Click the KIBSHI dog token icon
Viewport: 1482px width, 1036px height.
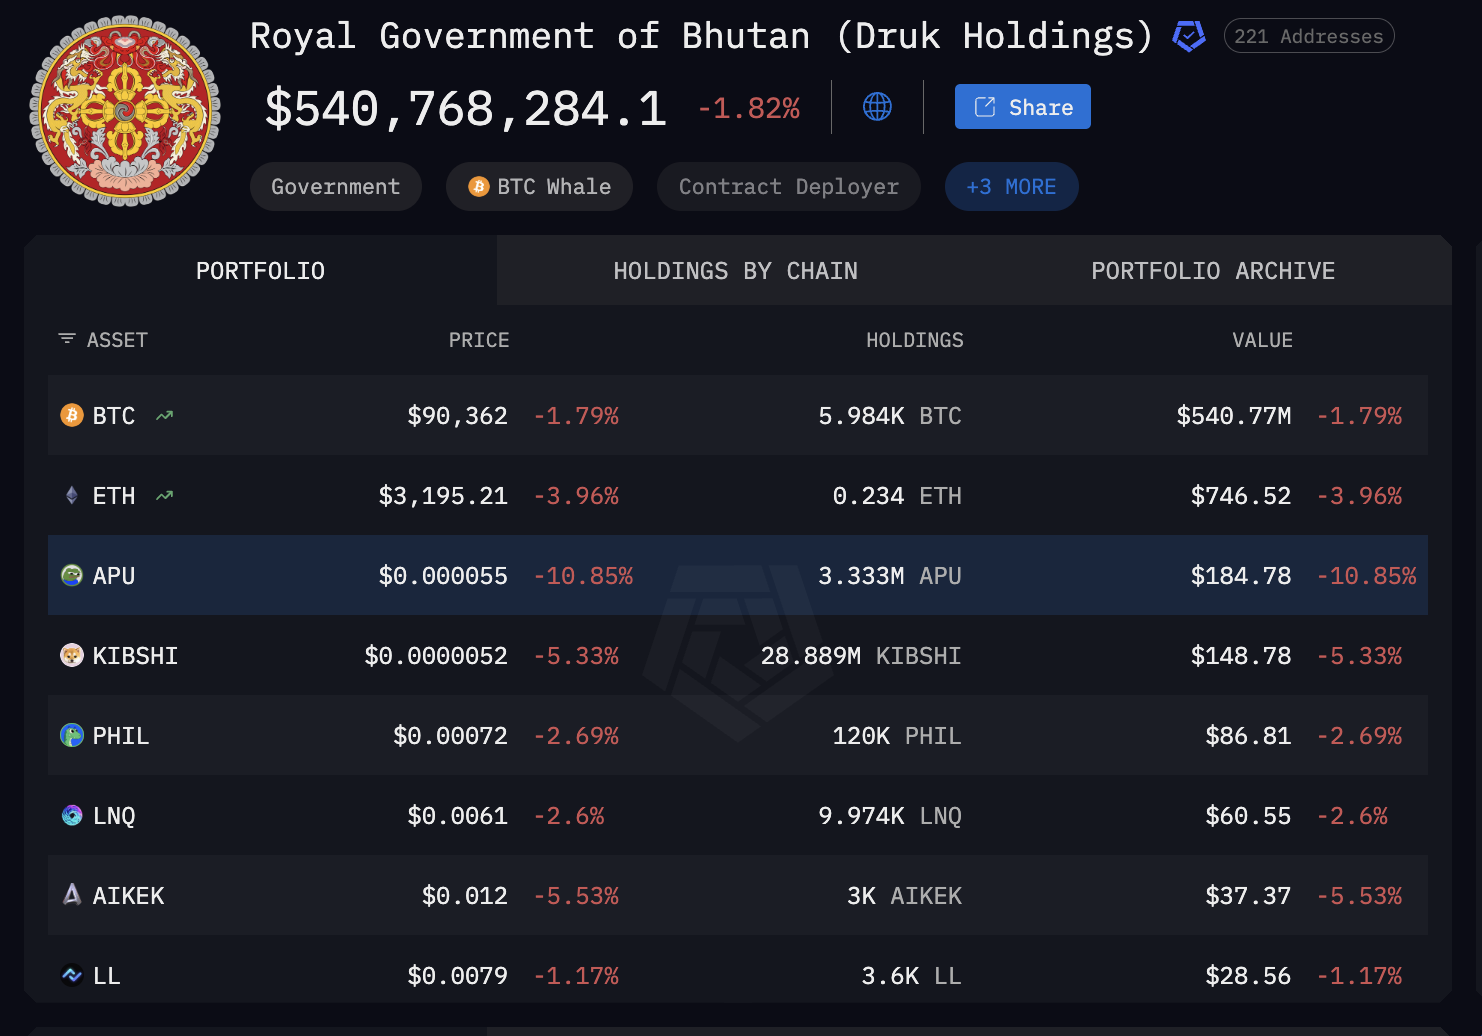point(71,655)
